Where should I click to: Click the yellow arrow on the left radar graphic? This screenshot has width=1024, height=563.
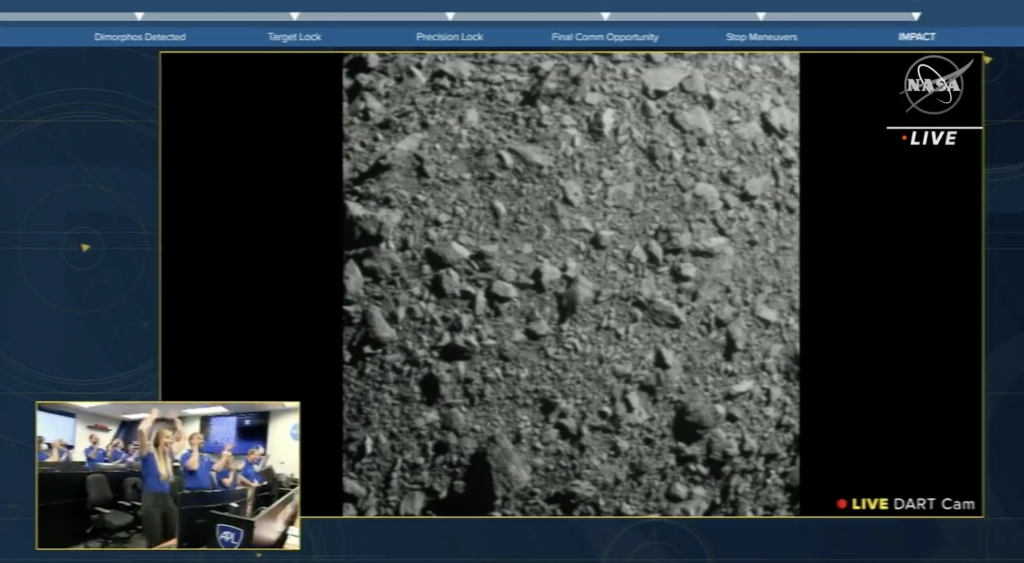(x=85, y=248)
